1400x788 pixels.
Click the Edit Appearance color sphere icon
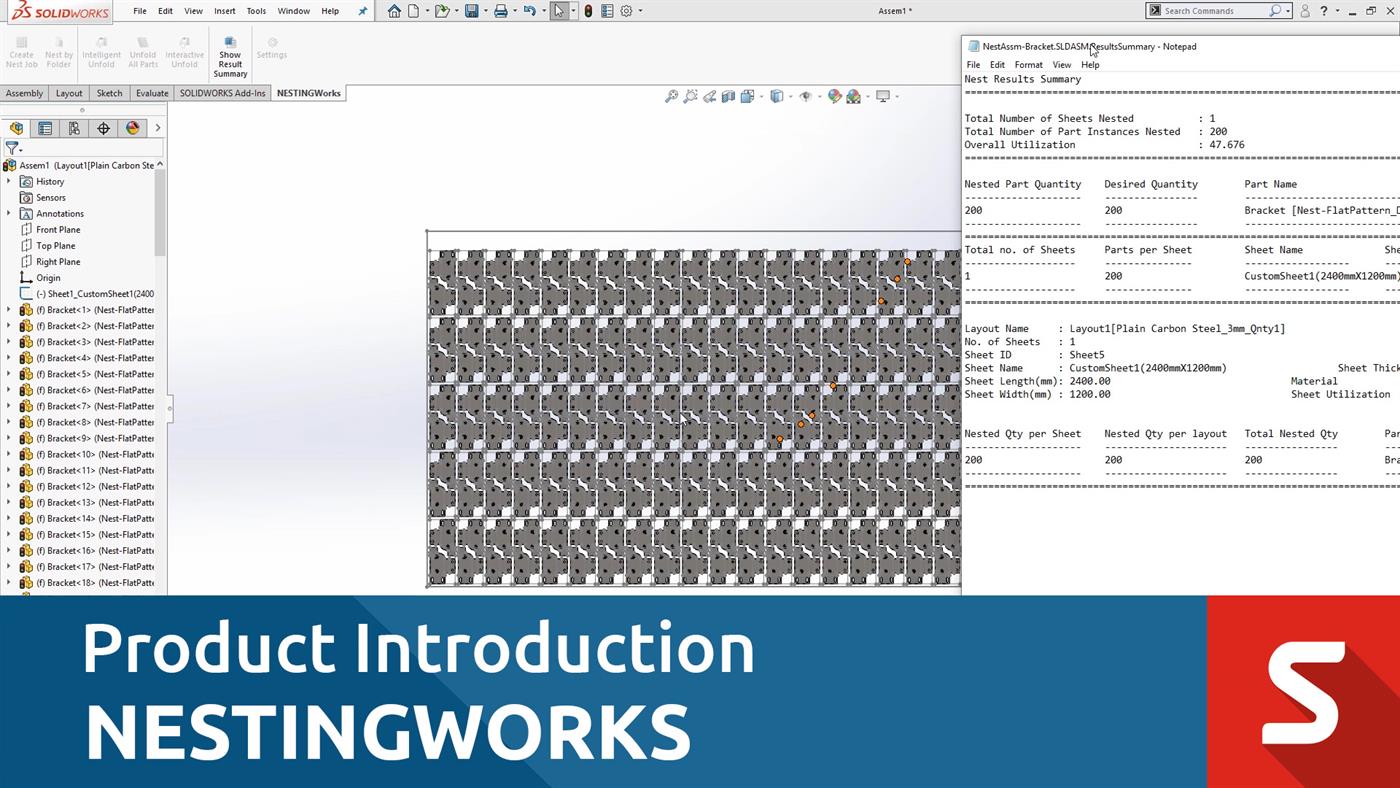click(x=836, y=96)
